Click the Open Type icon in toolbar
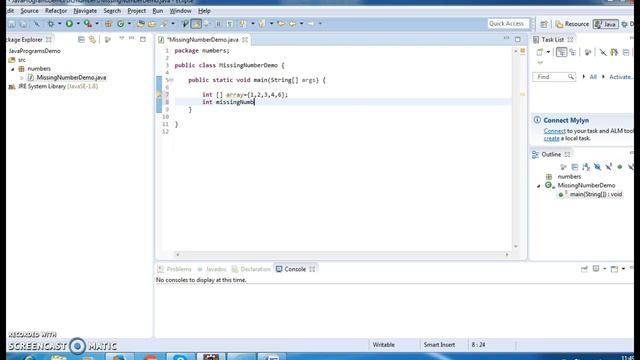The image size is (640, 360). click(x=140, y=24)
